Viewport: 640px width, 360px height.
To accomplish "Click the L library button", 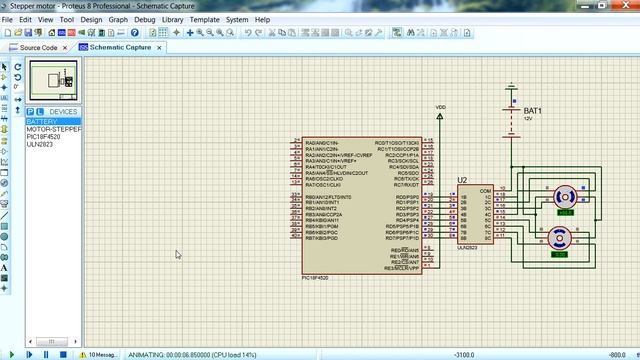I will 40,112.
